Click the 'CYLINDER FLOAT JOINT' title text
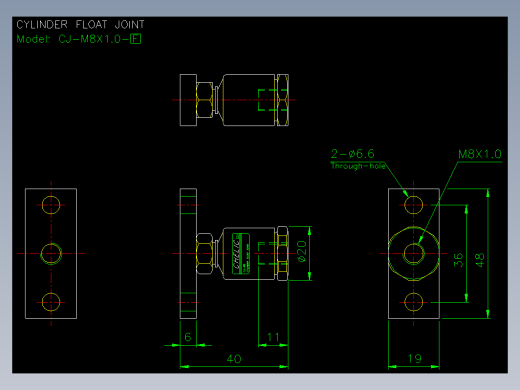 (x=80, y=25)
